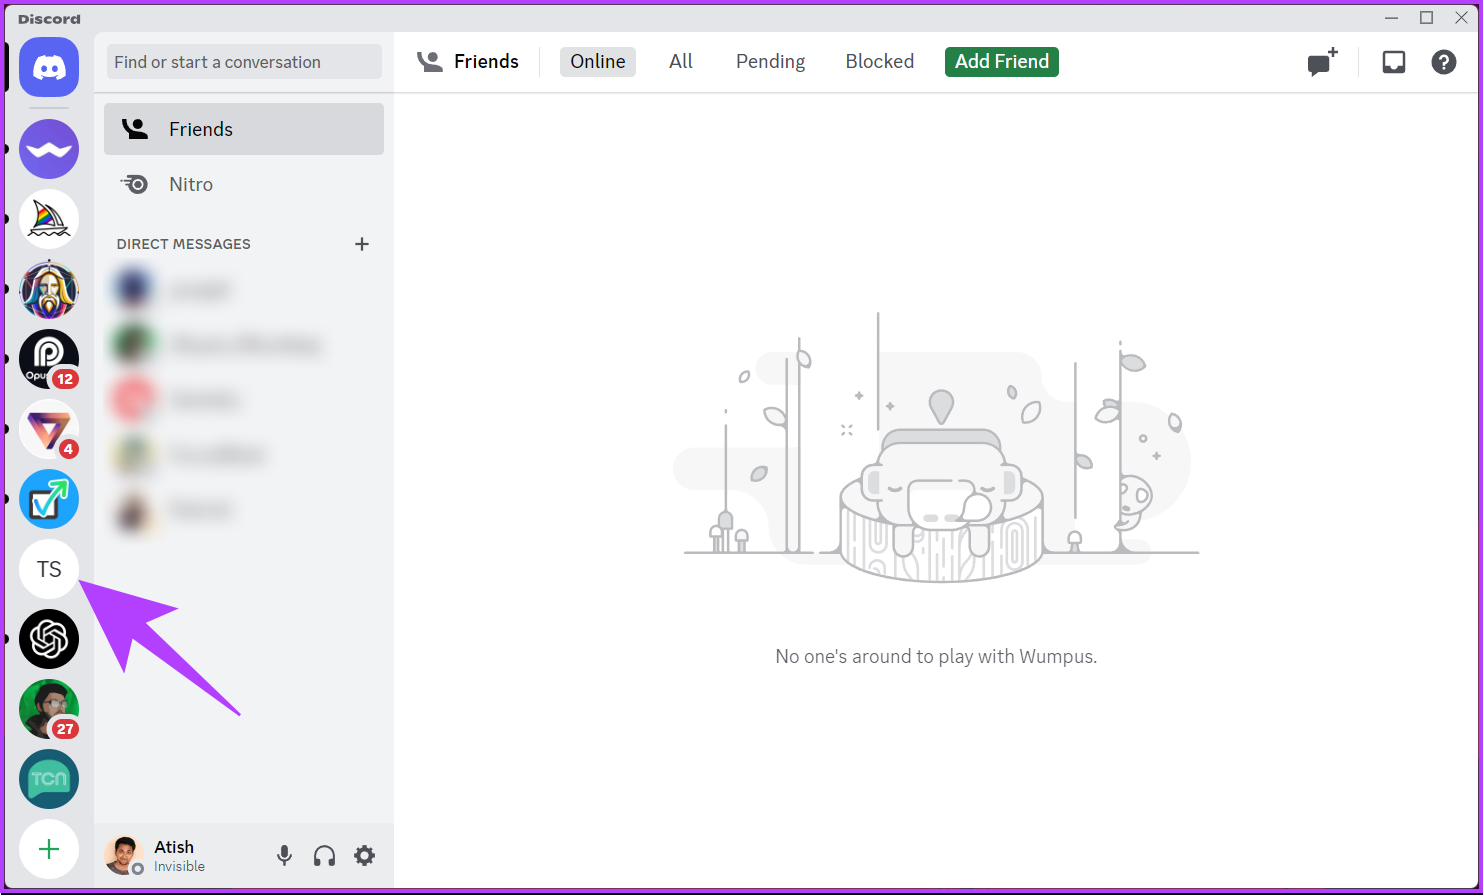Click the Atish Invisible status name
1483x895 pixels.
179,856
